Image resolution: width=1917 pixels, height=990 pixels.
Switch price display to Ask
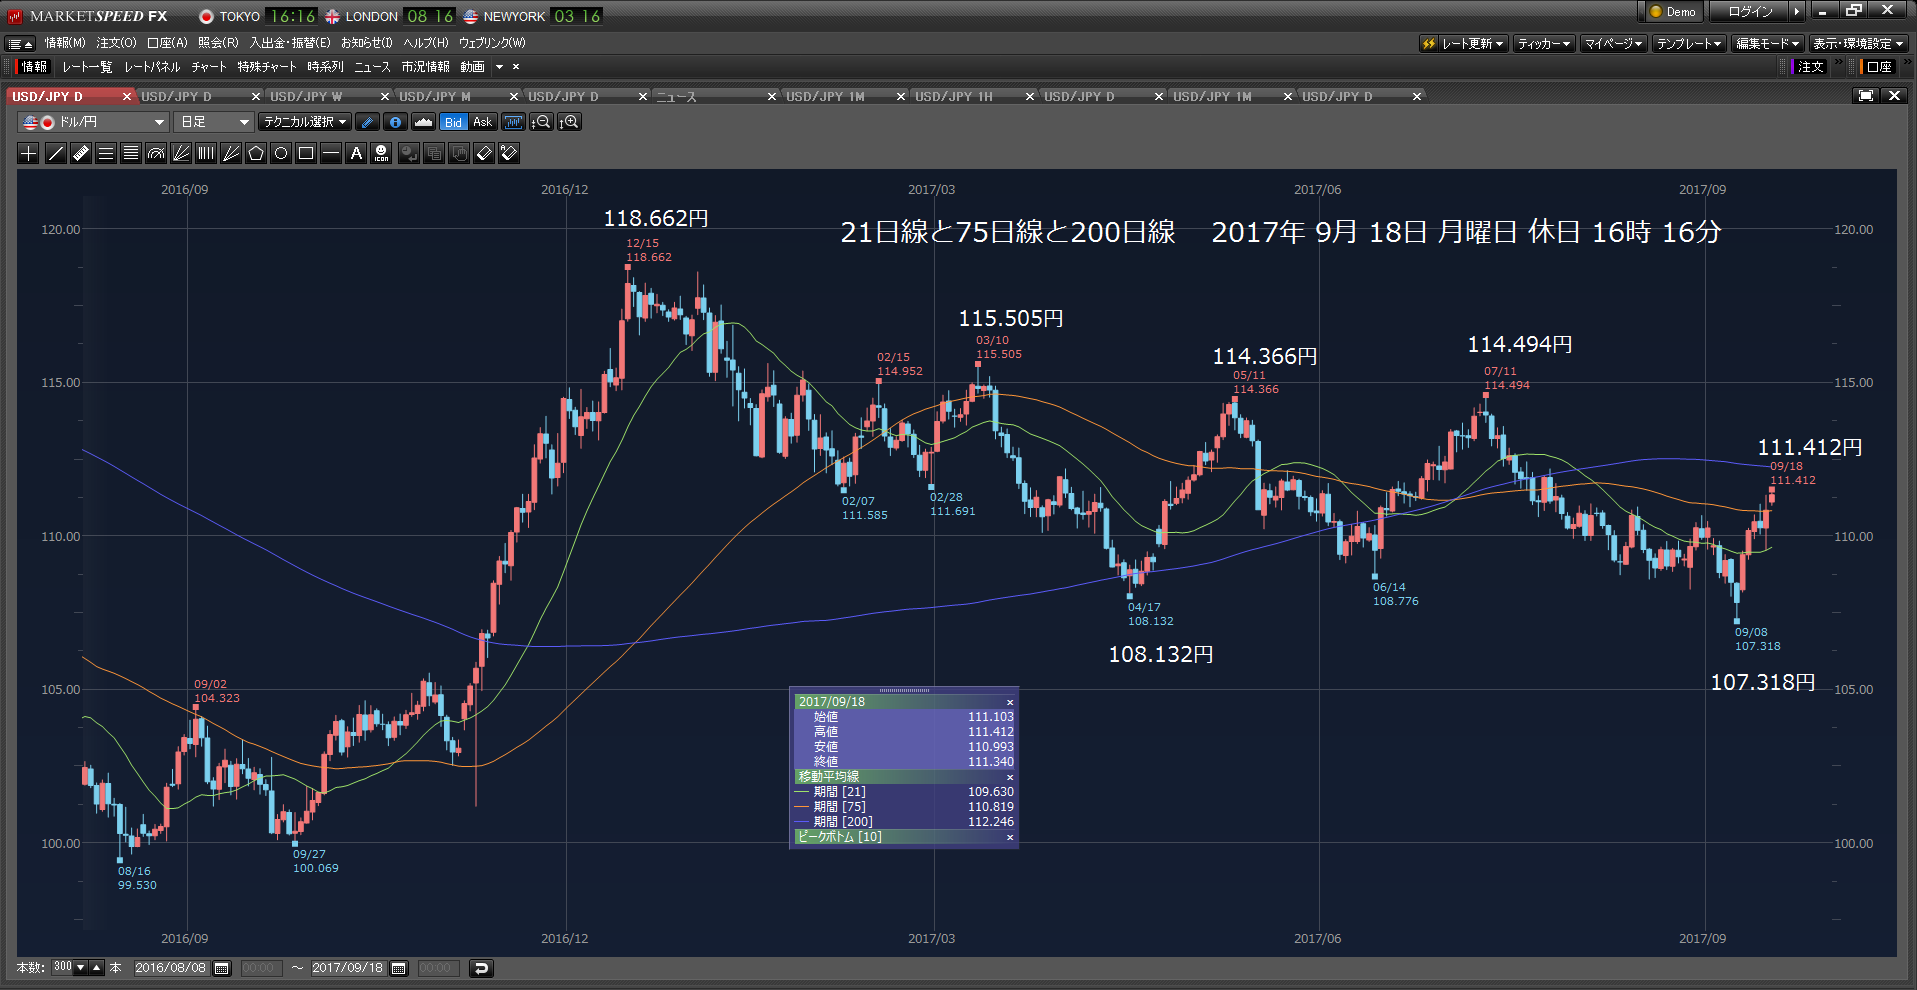(483, 122)
